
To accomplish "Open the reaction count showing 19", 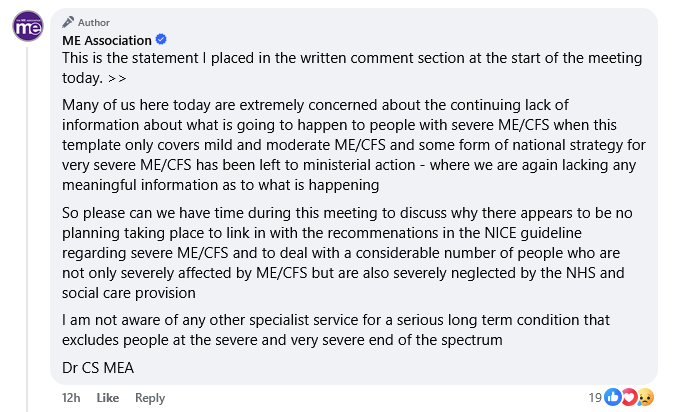I will click(x=594, y=397).
